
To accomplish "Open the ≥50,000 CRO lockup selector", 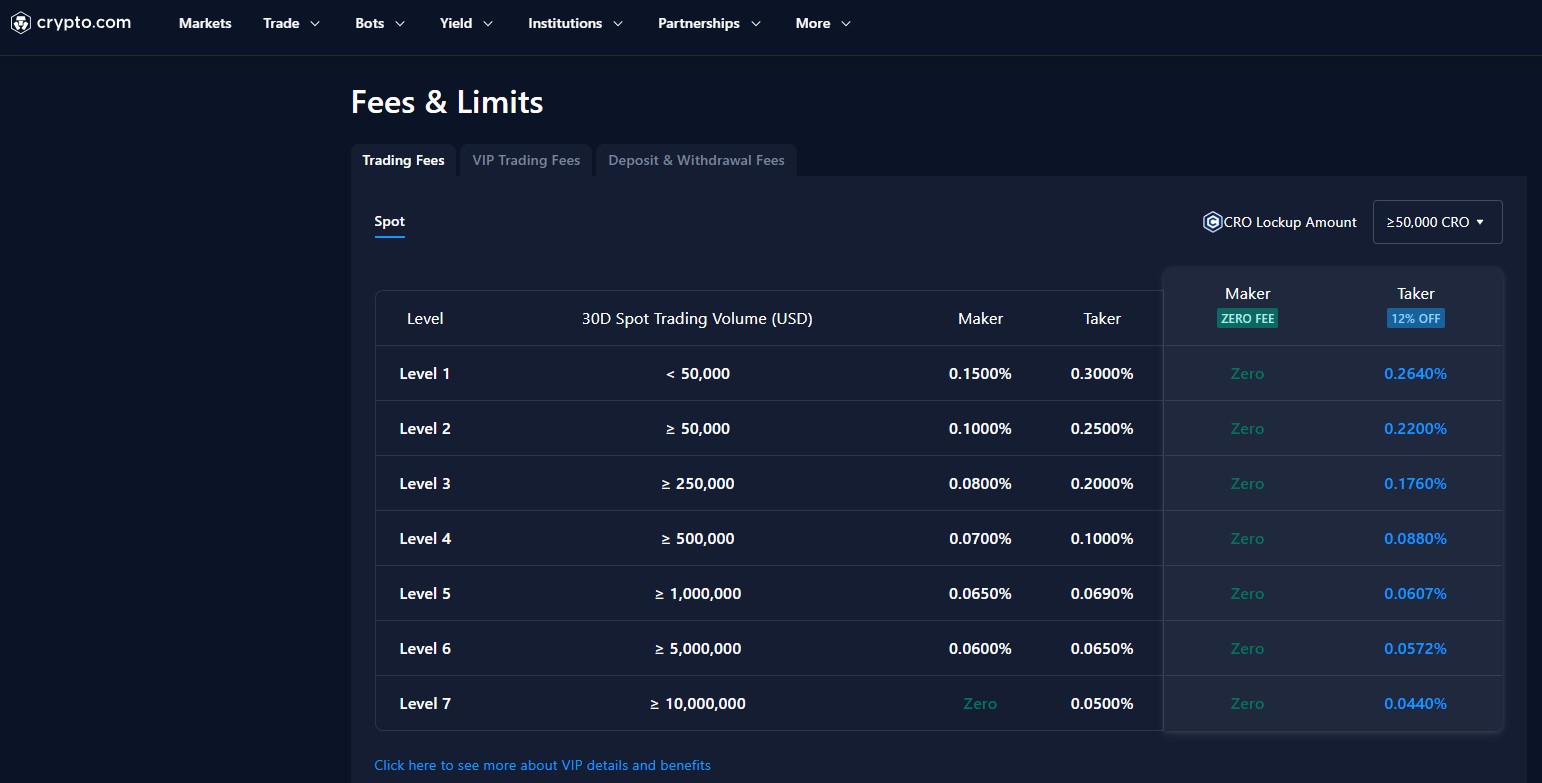I will point(1437,222).
